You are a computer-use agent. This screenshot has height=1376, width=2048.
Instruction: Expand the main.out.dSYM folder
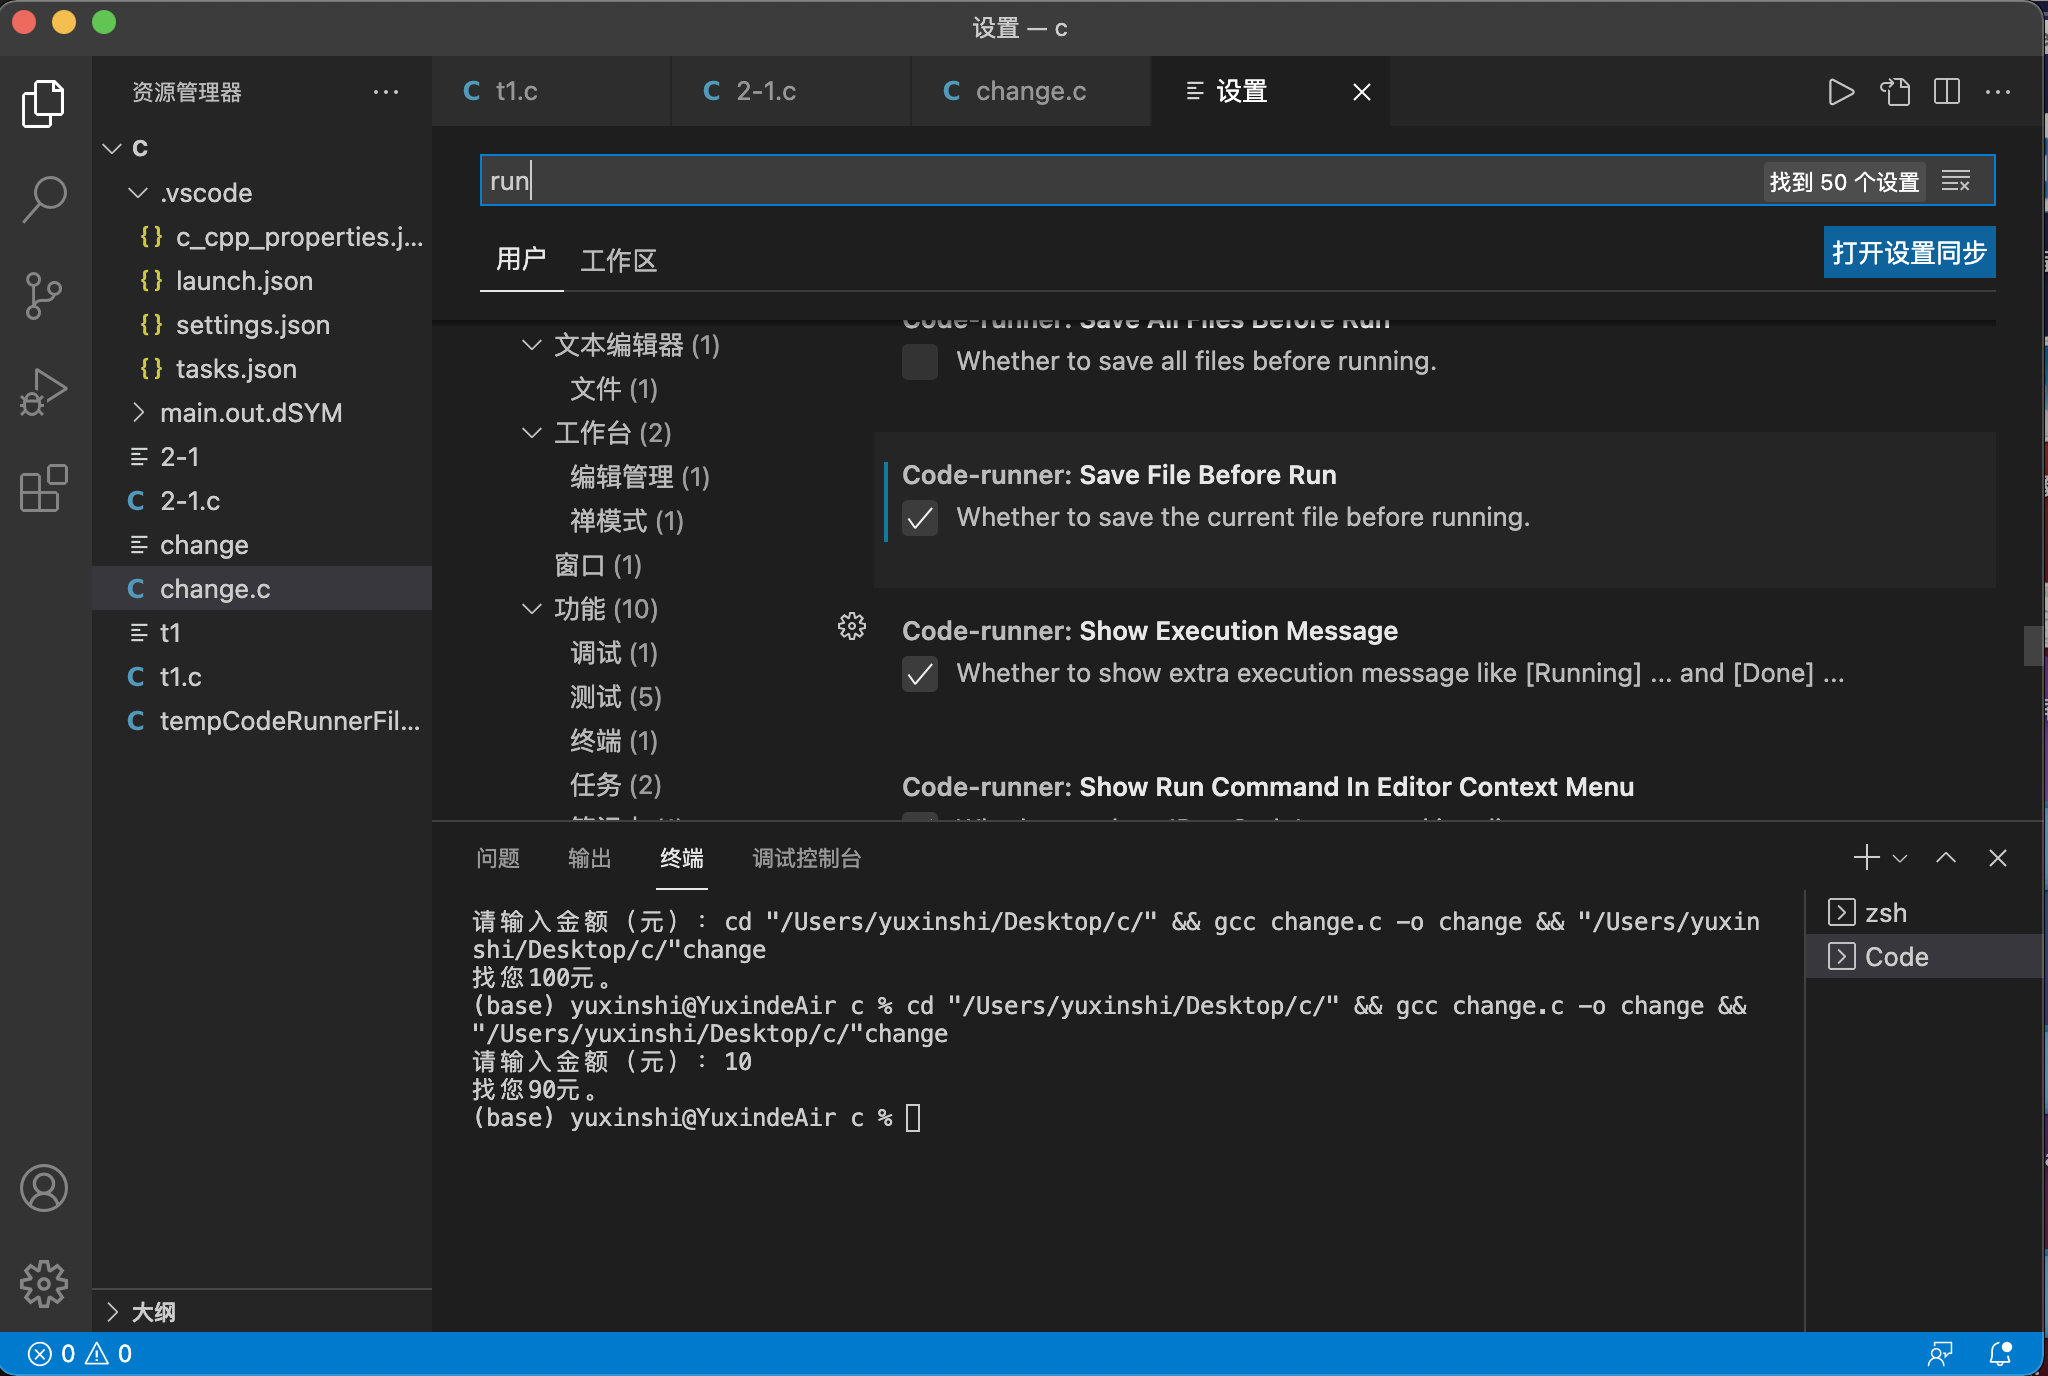click(x=138, y=412)
